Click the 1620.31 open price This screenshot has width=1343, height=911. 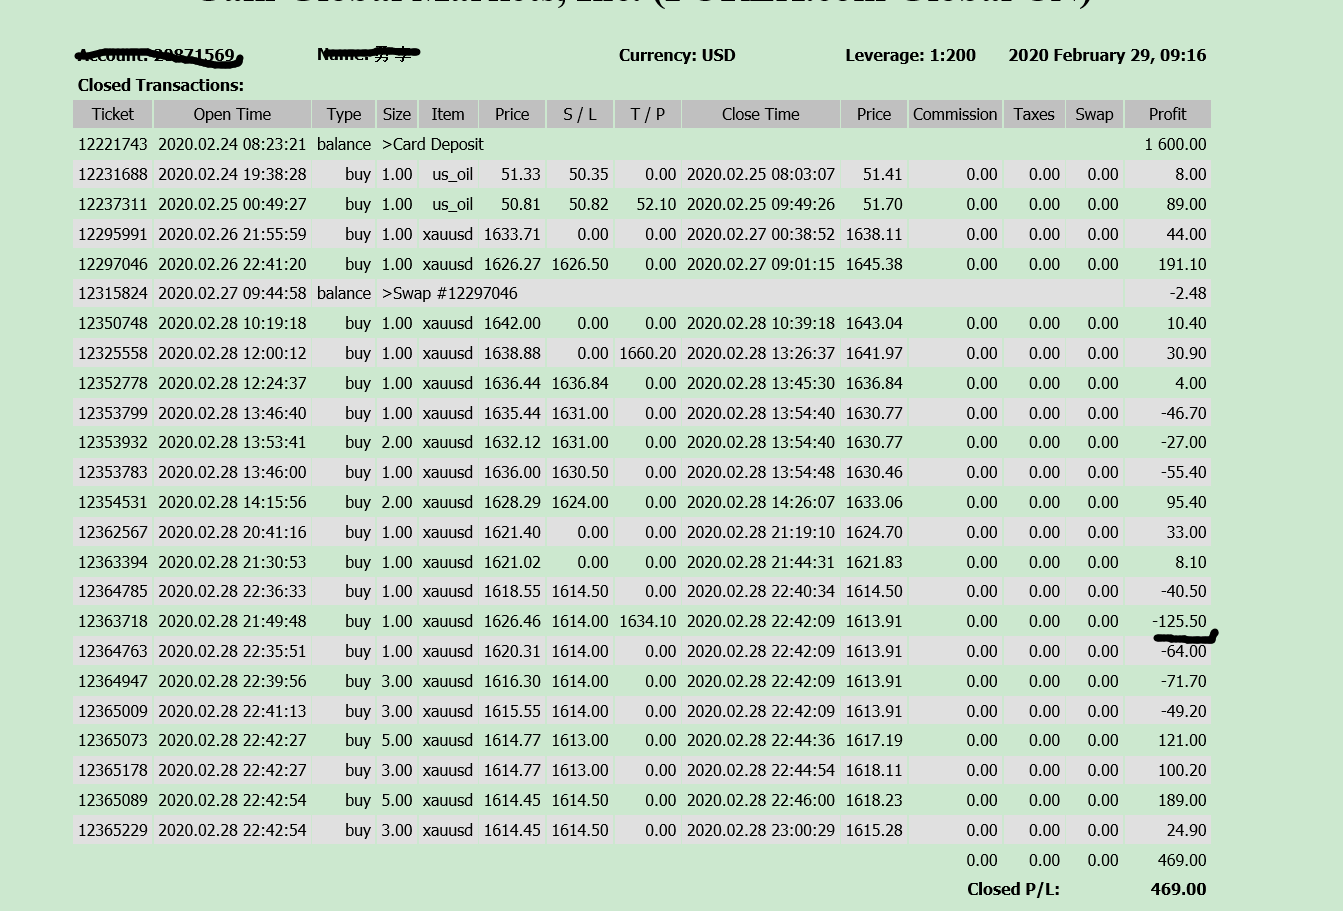click(x=512, y=651)
